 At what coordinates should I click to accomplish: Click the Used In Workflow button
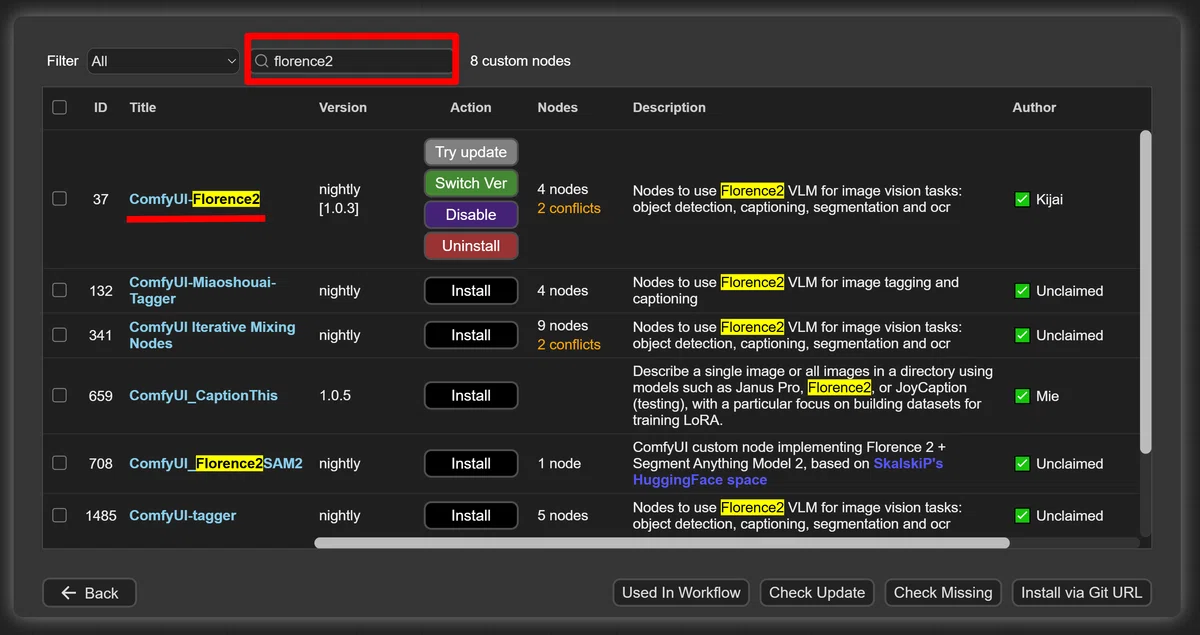pyautogui.click(x=681, y=593)
